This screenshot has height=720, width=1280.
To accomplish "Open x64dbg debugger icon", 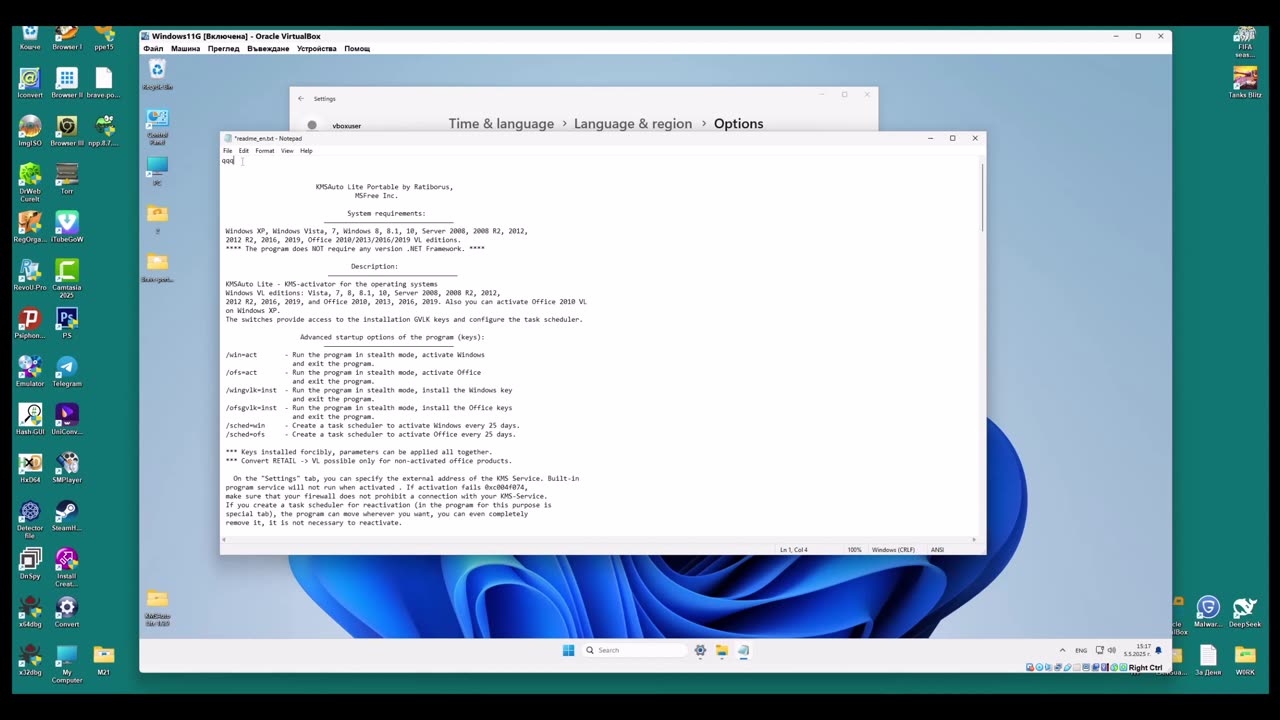I will [x=30, y=611].
